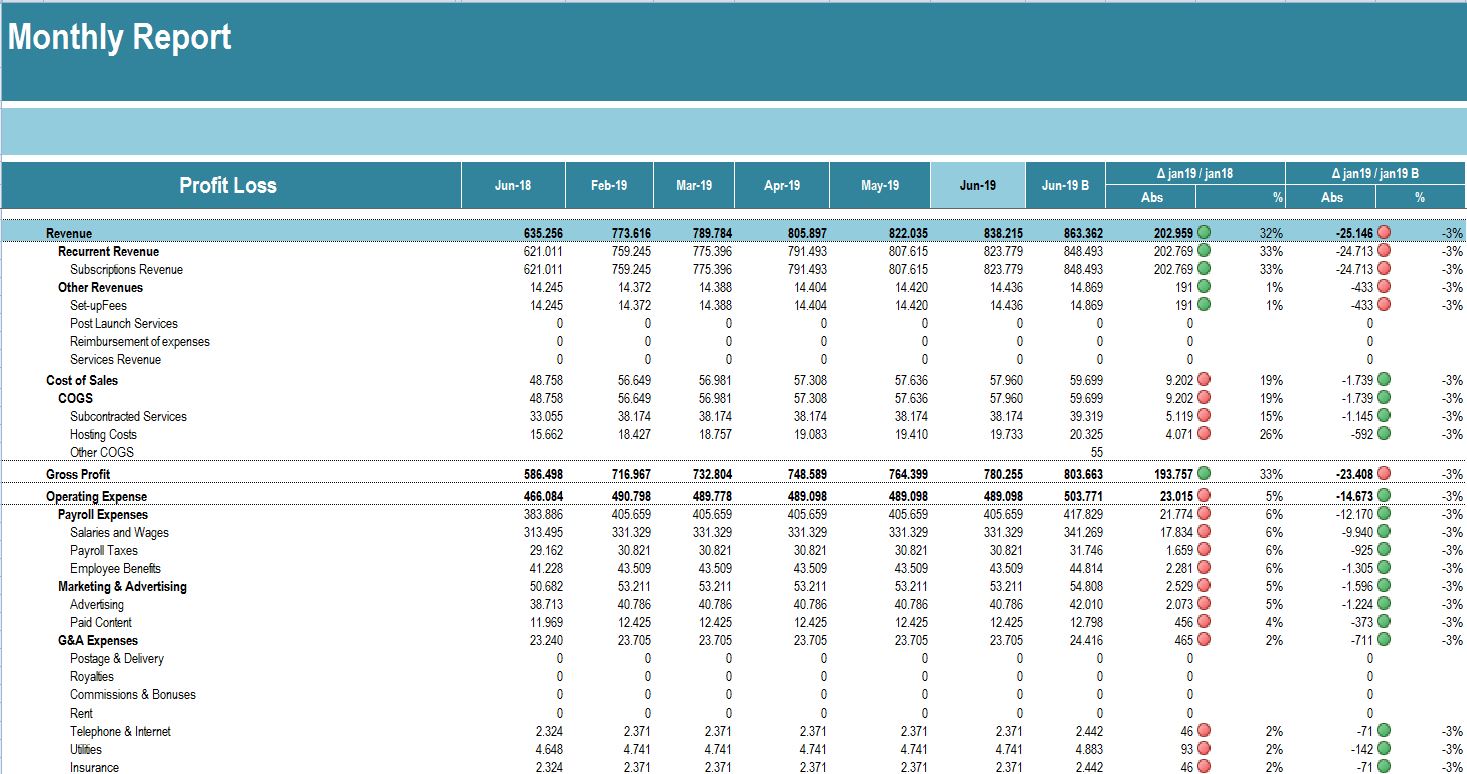Click red circle beside Salaries and Wages 17.834
This screenshot has width=1467, height=774.
1204,532
